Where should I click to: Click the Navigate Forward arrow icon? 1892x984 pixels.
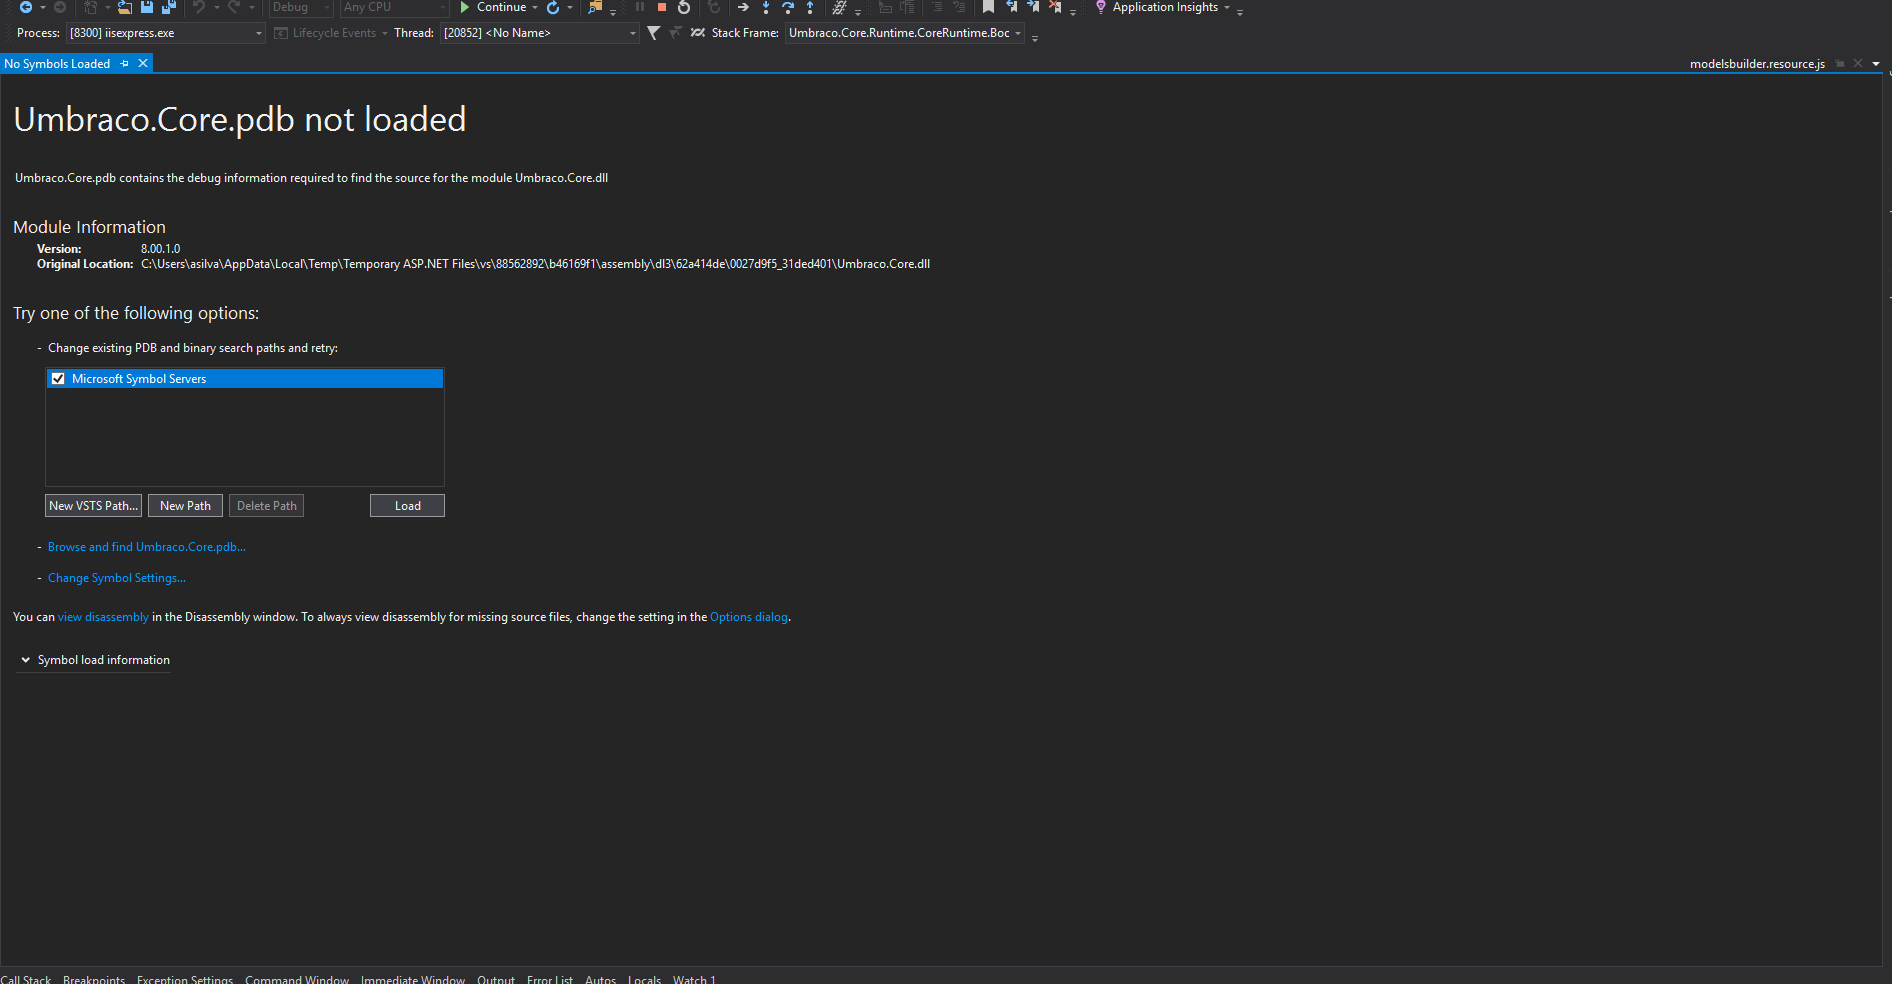click(60, 7)
